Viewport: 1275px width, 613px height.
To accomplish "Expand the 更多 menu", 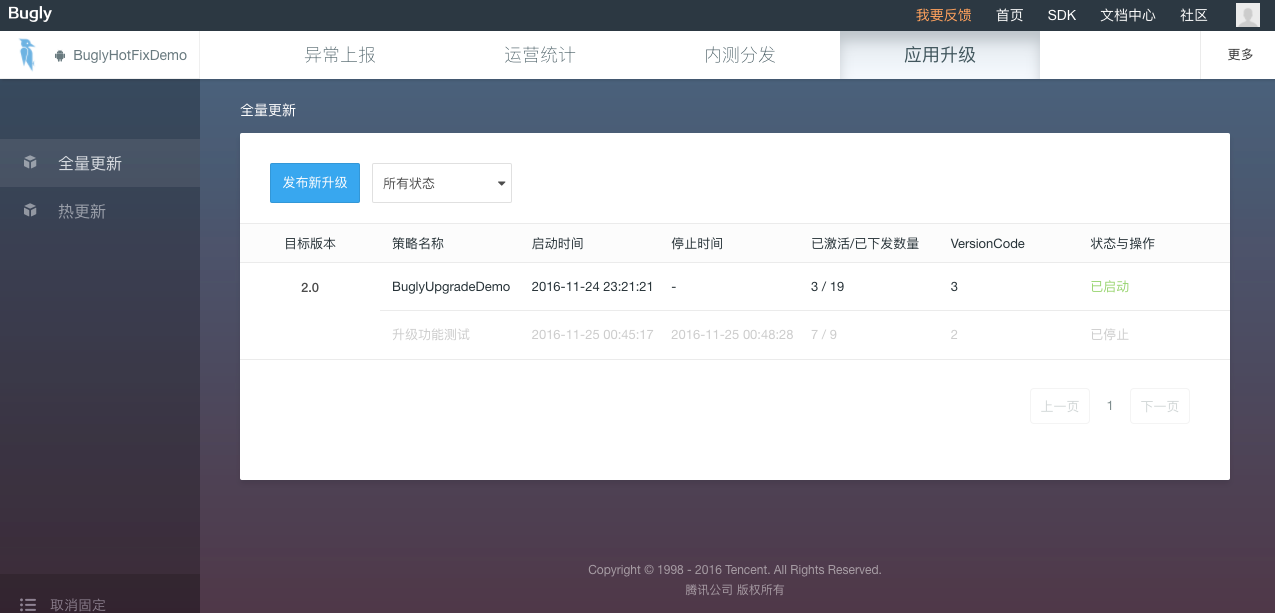I will coord(1239,55).
